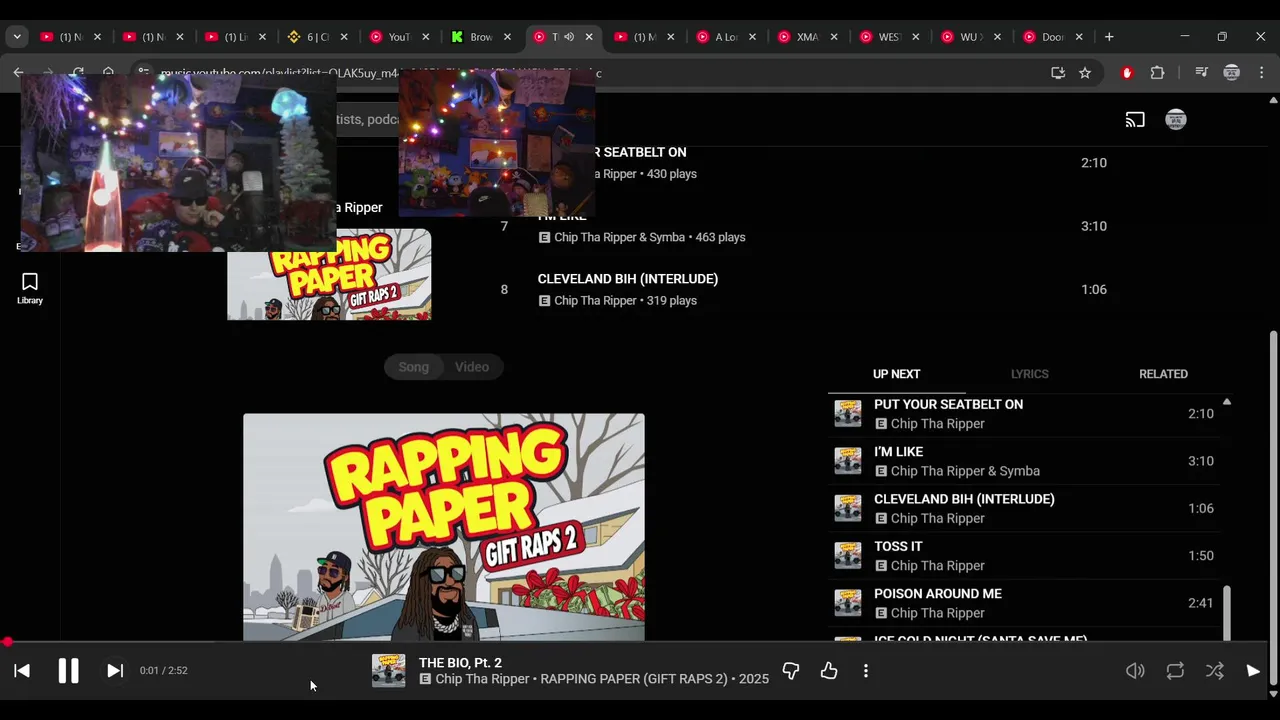Select the LYRICS tab
The height and width of the screenshot is (720, 1280).
click(x=1029, y=374)
